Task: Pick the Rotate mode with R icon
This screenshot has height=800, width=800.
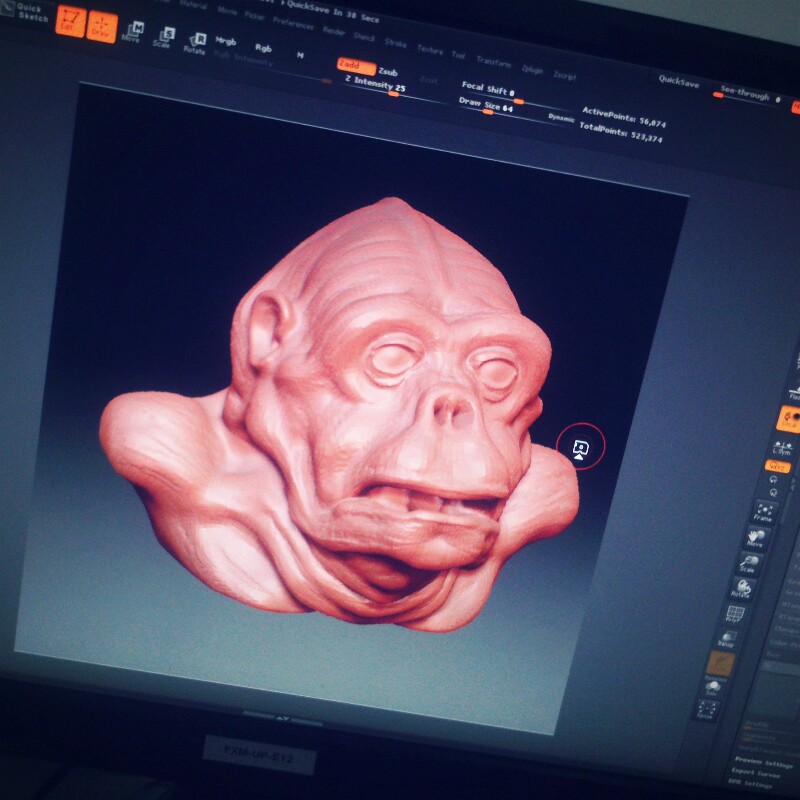Action: 195,44
